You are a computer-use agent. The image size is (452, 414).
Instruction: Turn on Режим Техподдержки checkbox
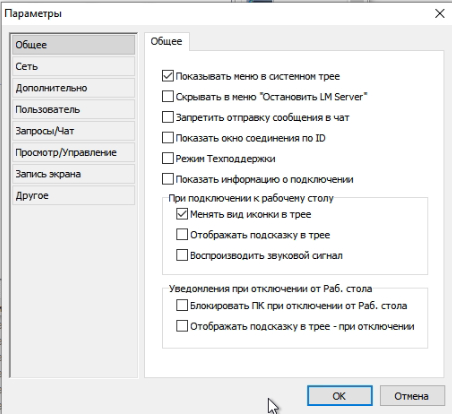click(168, 158)
